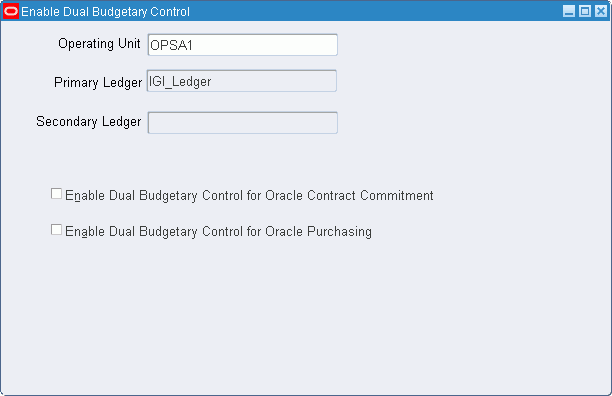Image resolution: width=612 pixels, height=396 pixels.
Task: Click into the empty Secondary Ledger field
Action: pyautogui.click(x=242, y=123)
